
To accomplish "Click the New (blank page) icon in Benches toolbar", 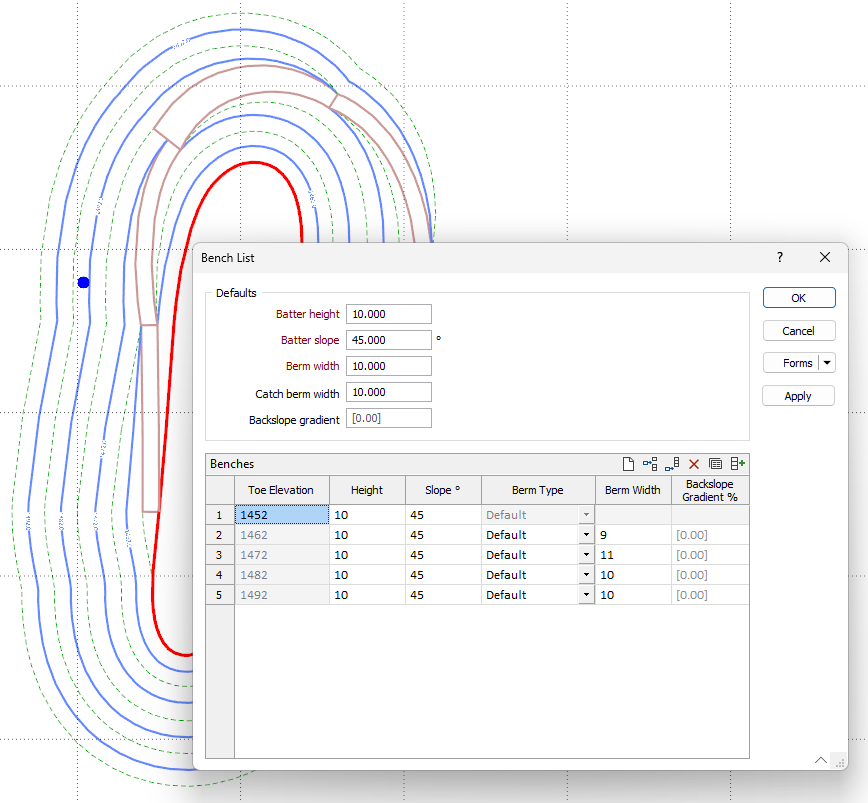I will pyautogui.click(x=628, y=464).
